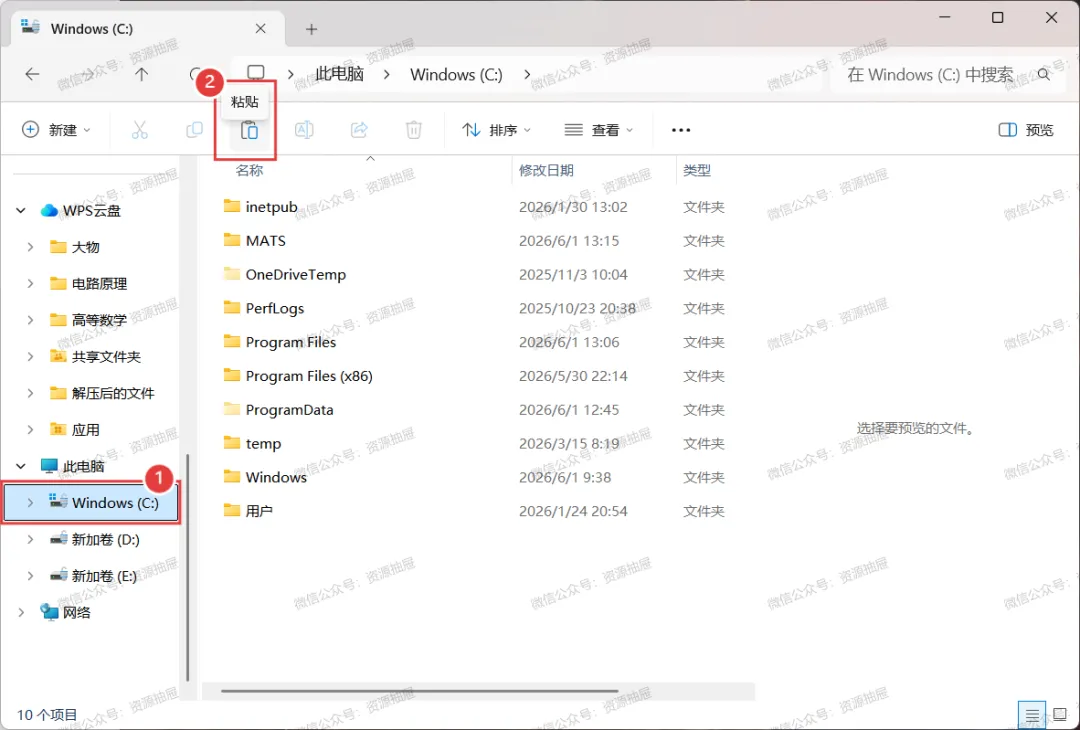
Task: Expand the 网络 tree node
Action: pos(21,612)
